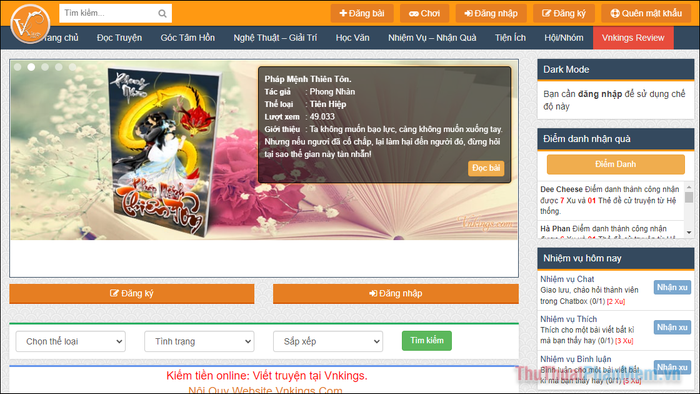Click Đăng nhập in the top bar

[x=491, y=13]
